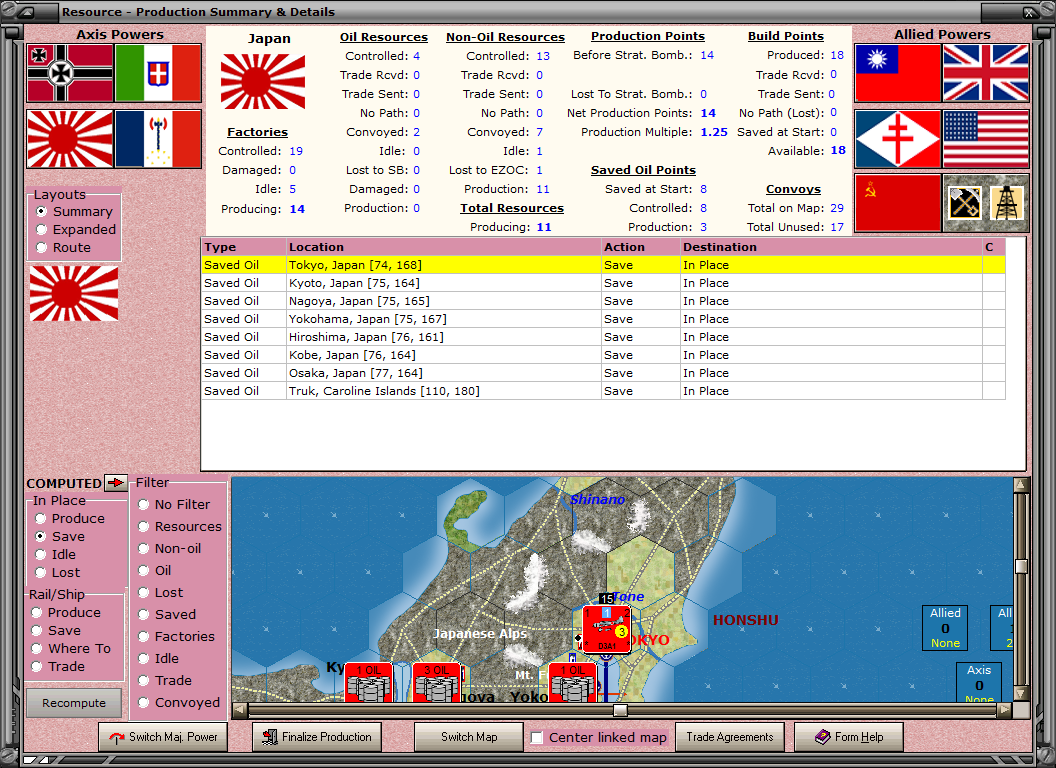Click the Recompute button

tap(74, 703)
